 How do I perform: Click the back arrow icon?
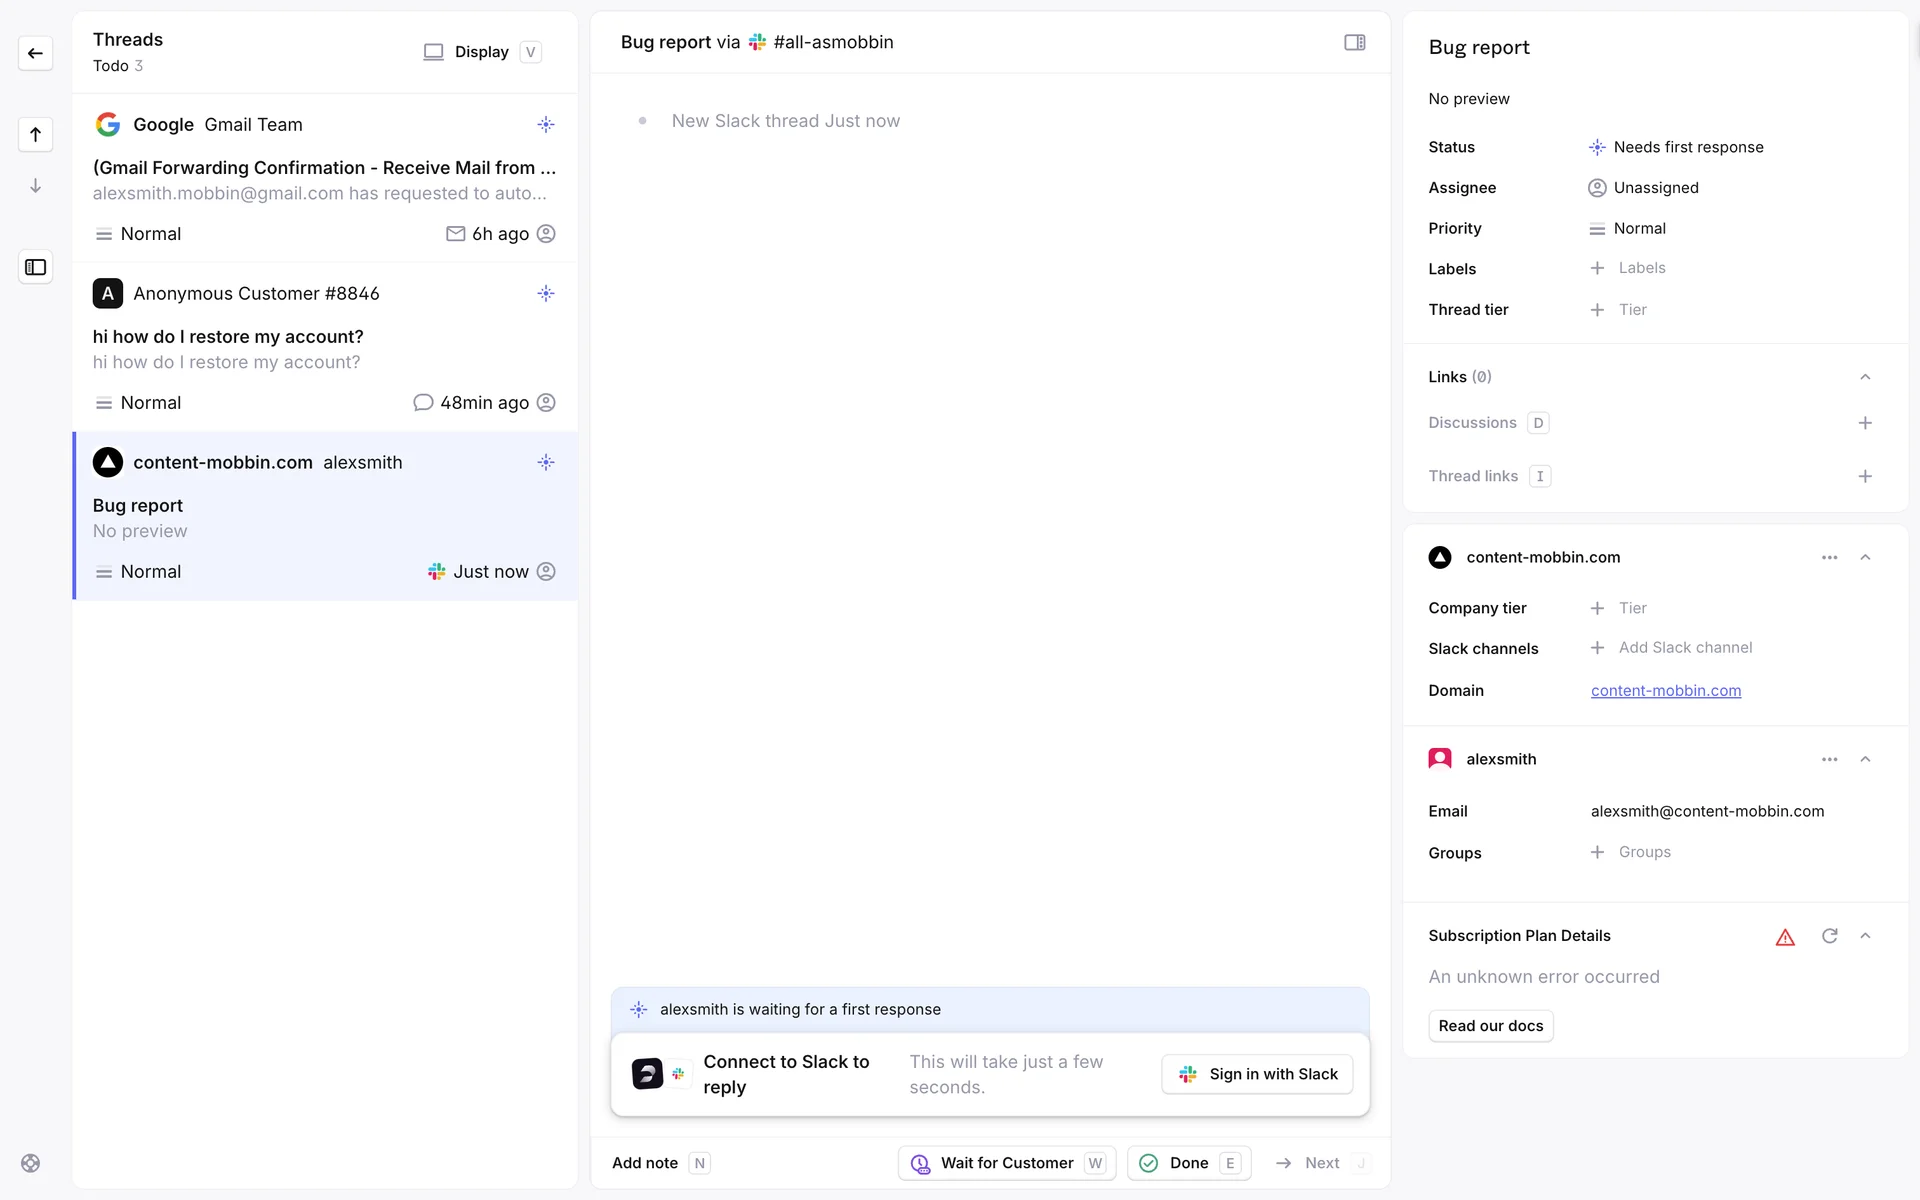(x=35, y=53)
